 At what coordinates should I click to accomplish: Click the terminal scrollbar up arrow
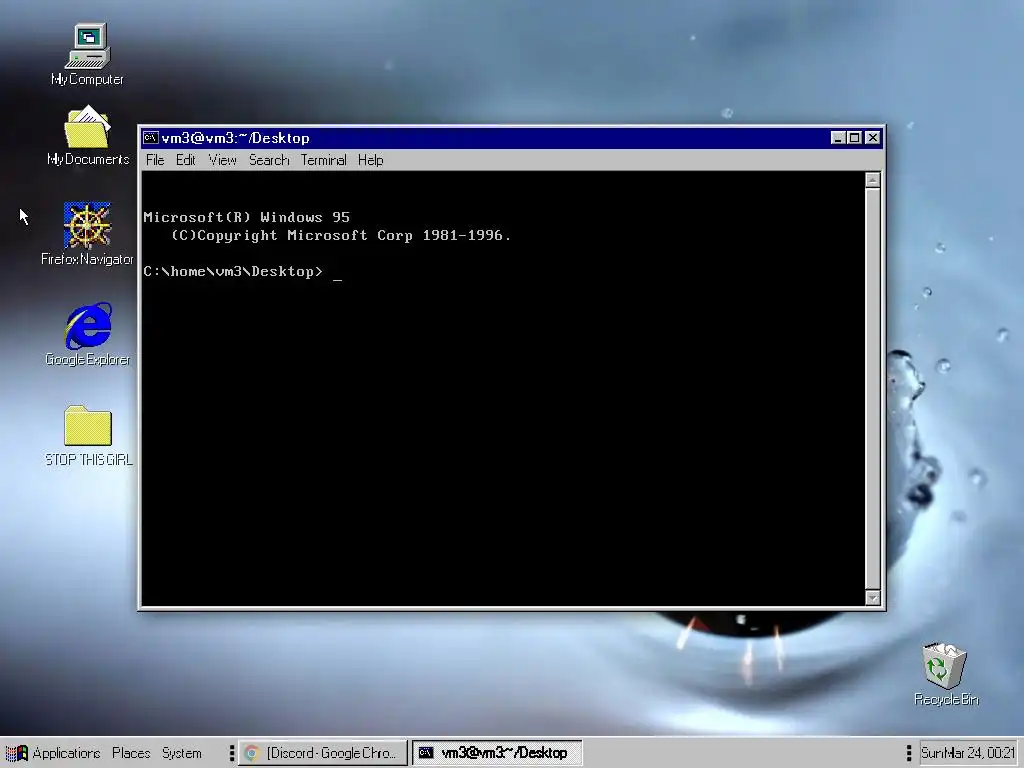point(872,180)
